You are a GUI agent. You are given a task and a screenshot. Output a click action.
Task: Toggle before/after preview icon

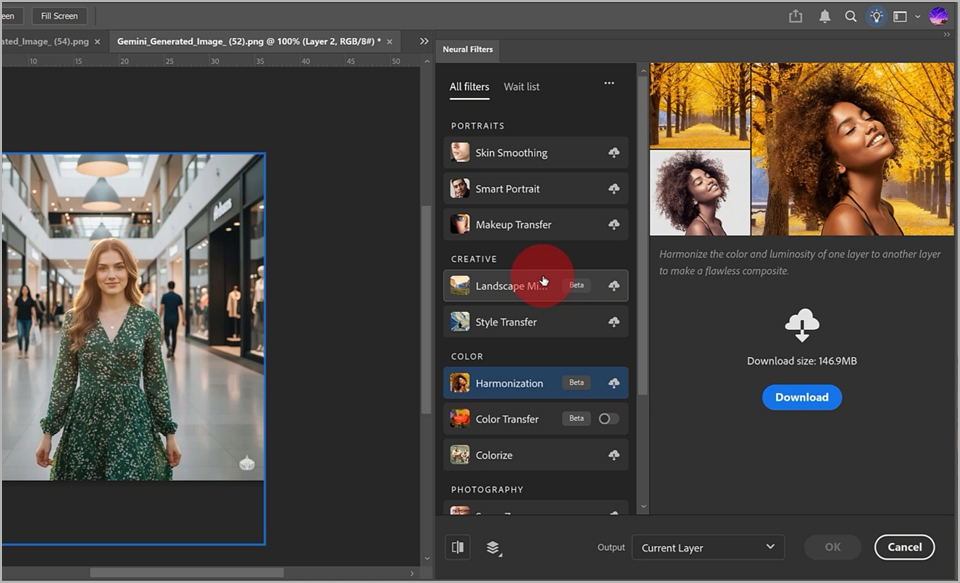point(457,547)
